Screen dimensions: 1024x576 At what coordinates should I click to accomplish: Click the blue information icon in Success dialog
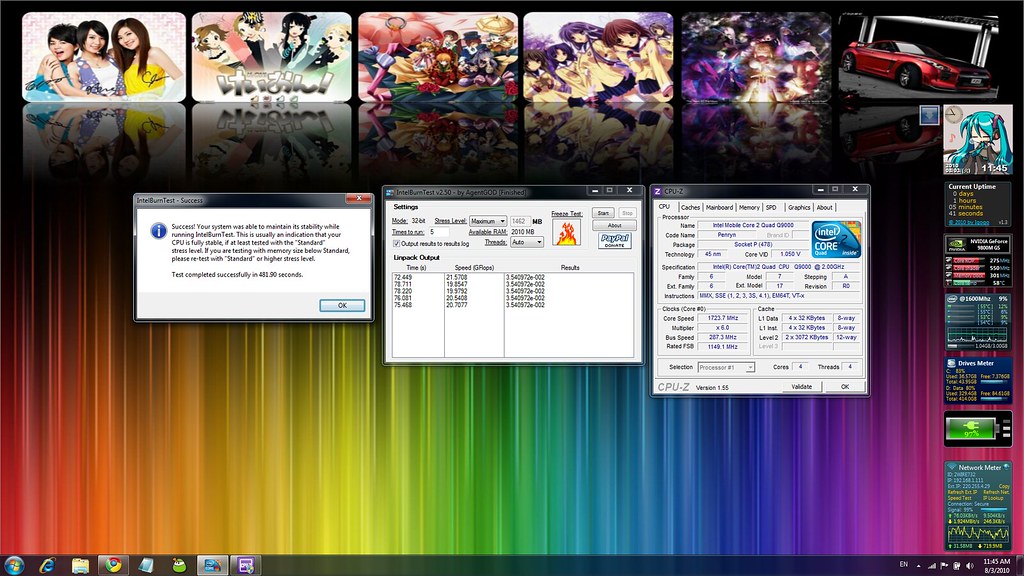[158, 231]
